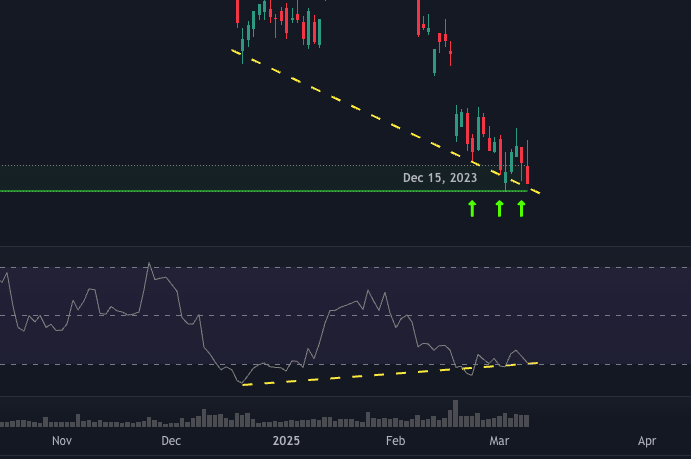The image size is (691, 459).
Task: Click the RSI peak in late November
Action: point(149,264)
